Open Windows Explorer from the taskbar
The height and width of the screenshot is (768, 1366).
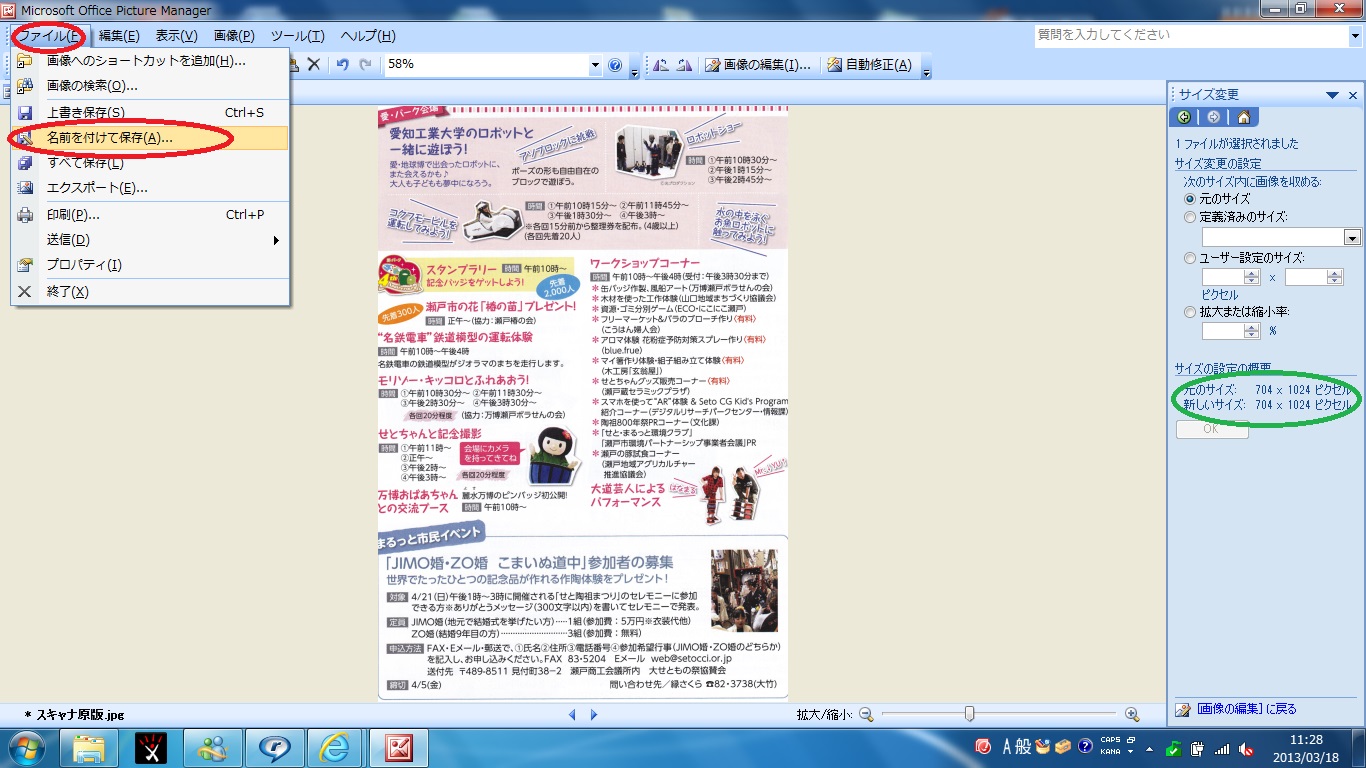[x=90, y=748]
